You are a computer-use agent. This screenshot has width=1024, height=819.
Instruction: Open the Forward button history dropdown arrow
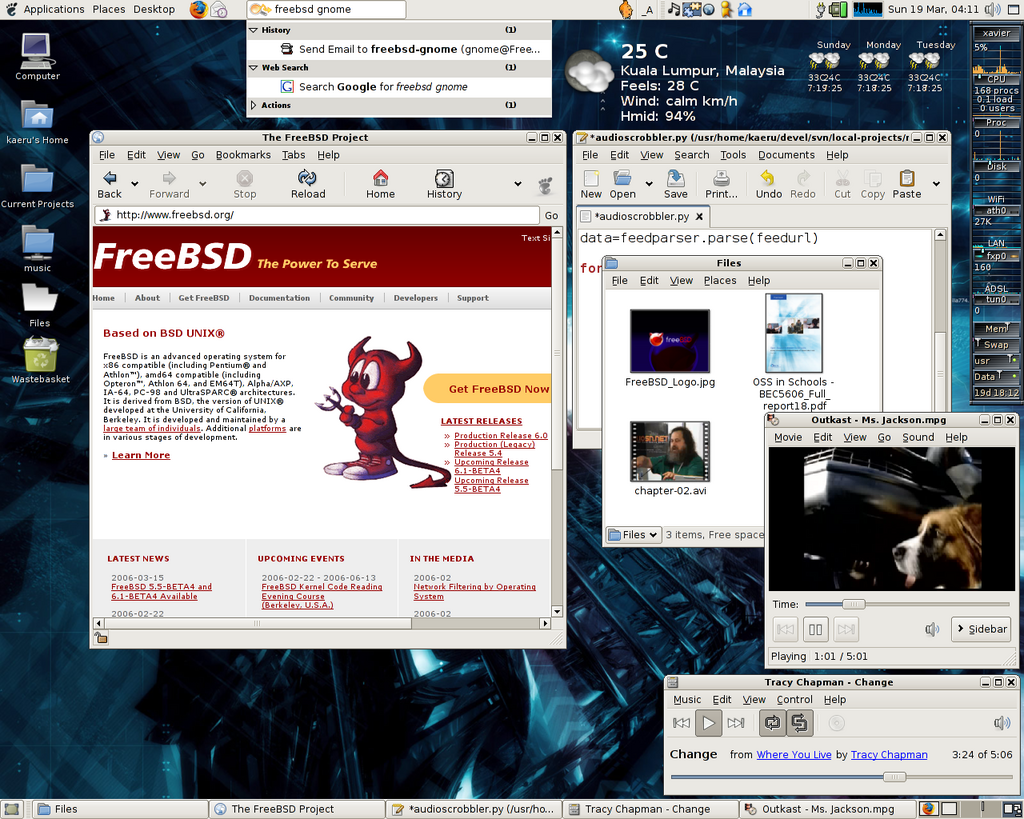[x=202, y=184]
